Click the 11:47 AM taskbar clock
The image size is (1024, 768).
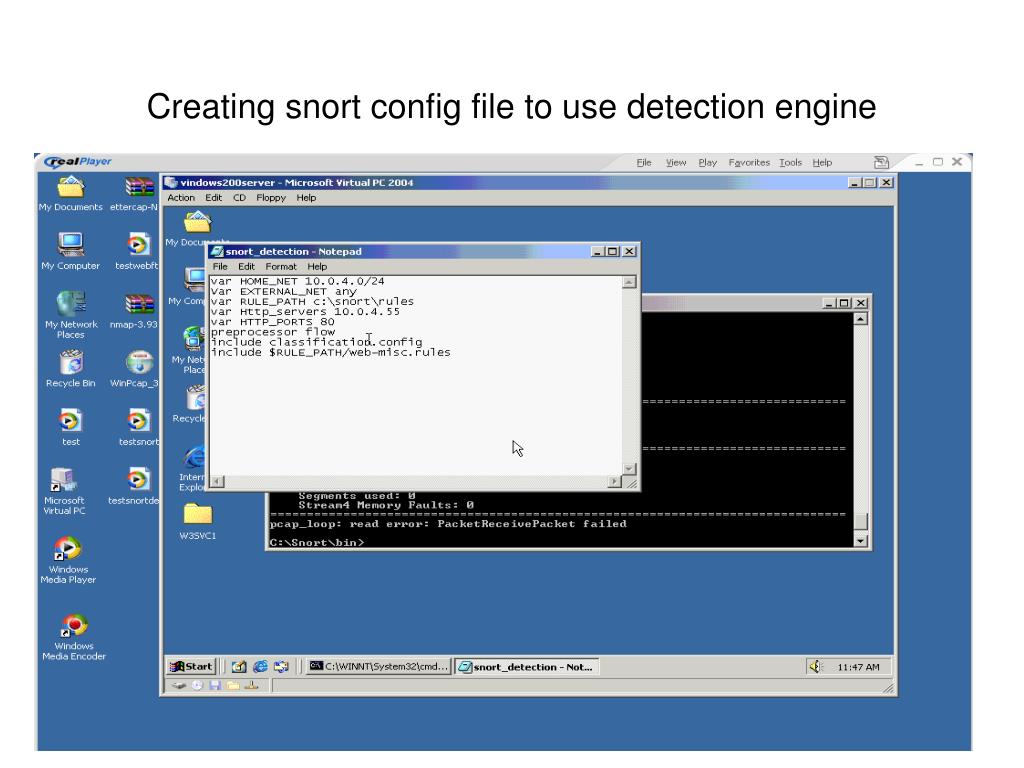coord(858,667)
